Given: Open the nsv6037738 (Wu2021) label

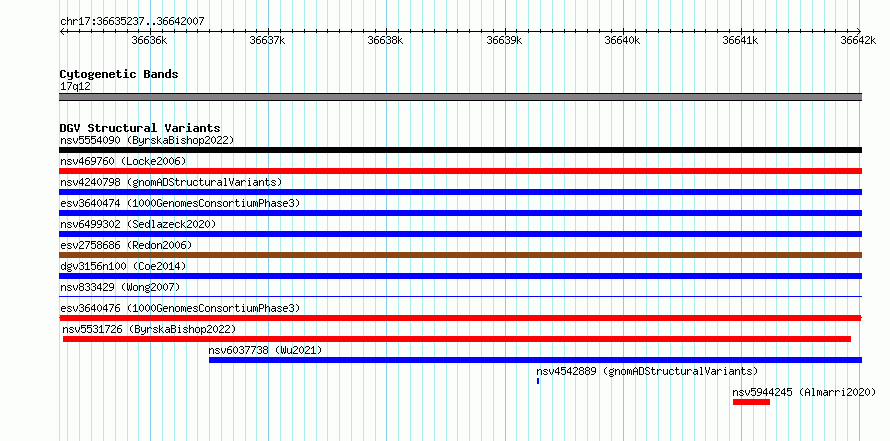Looking at the screenshot, I should pyautogui.click(x=266, y=350).
